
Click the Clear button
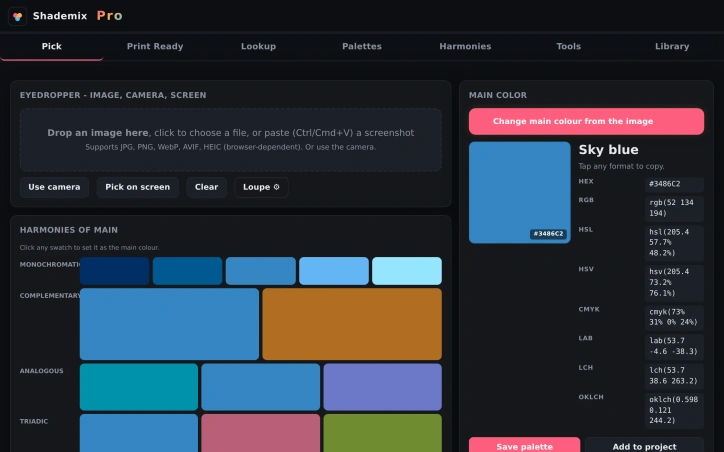(206, 187)
